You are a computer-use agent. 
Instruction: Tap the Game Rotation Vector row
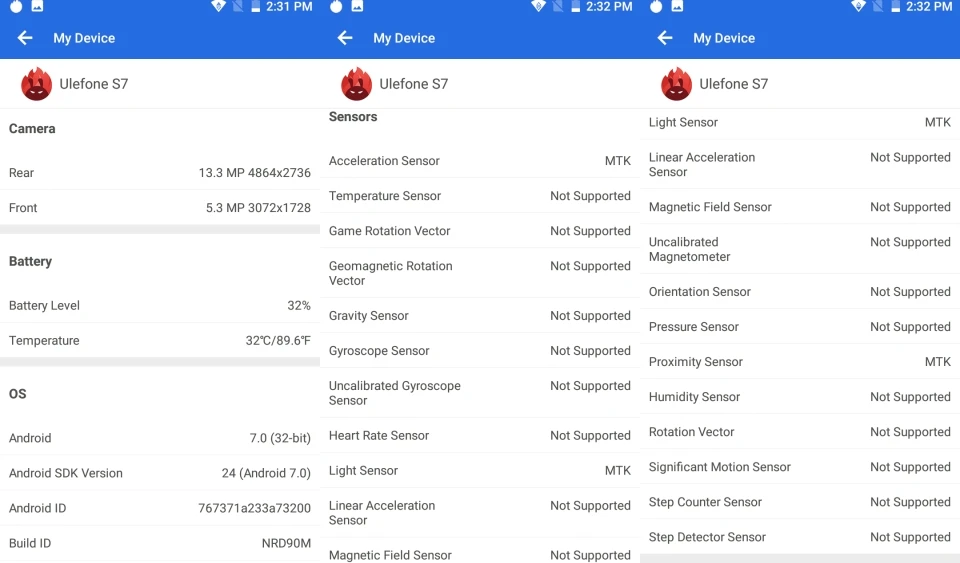coord(480,231)
